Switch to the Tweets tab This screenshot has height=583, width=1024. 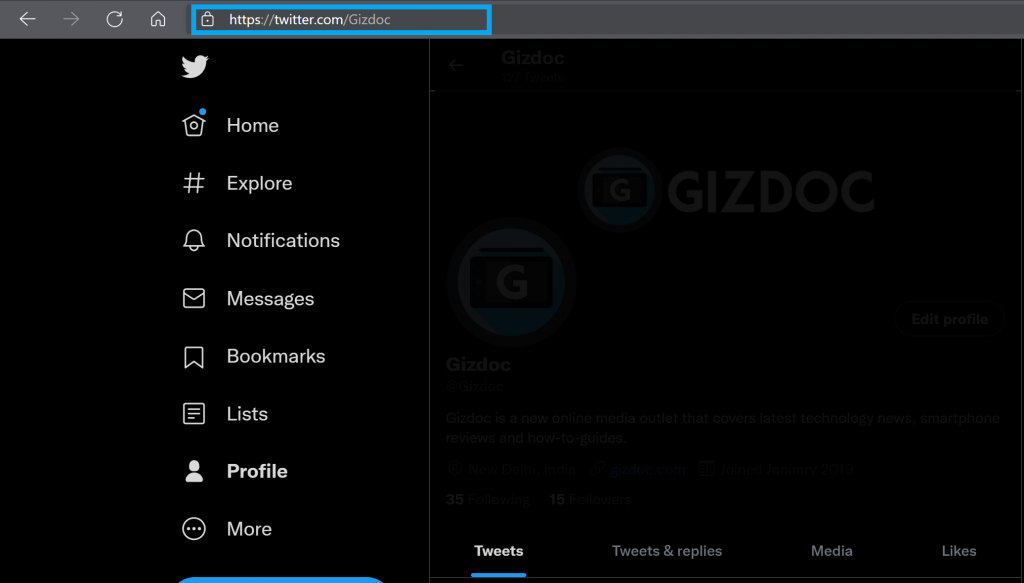(499, 551)
